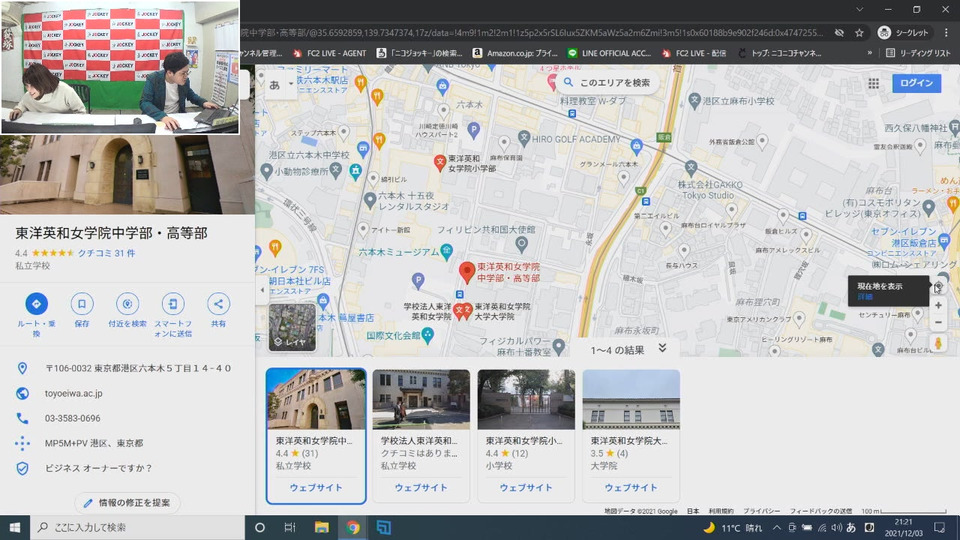Click the Chrome taskbar icon

[353, 527]
